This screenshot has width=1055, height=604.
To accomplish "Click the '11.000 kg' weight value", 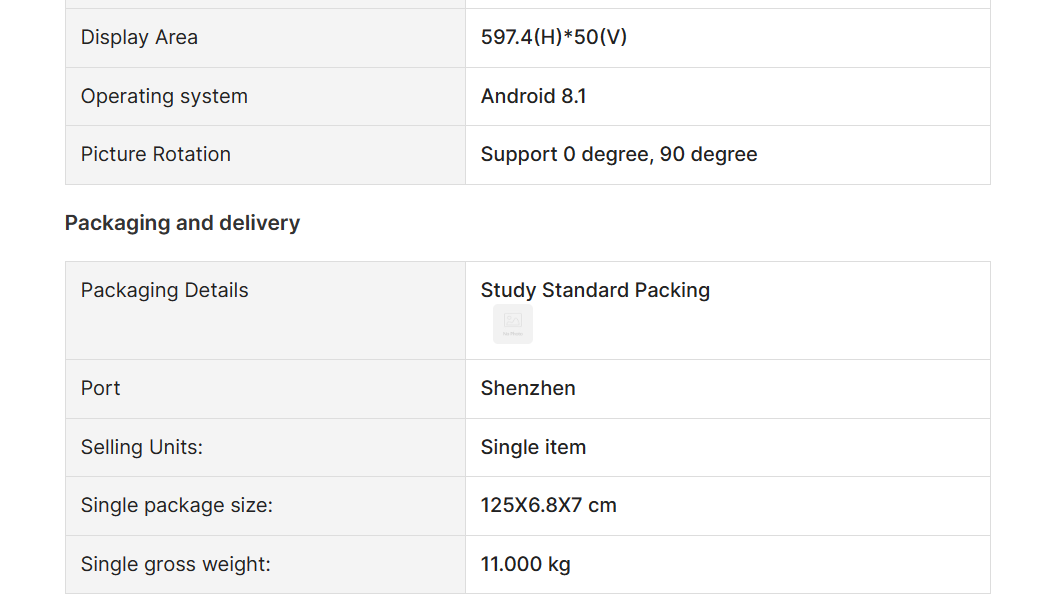I will pyautogui.click(x=525, y=565).
